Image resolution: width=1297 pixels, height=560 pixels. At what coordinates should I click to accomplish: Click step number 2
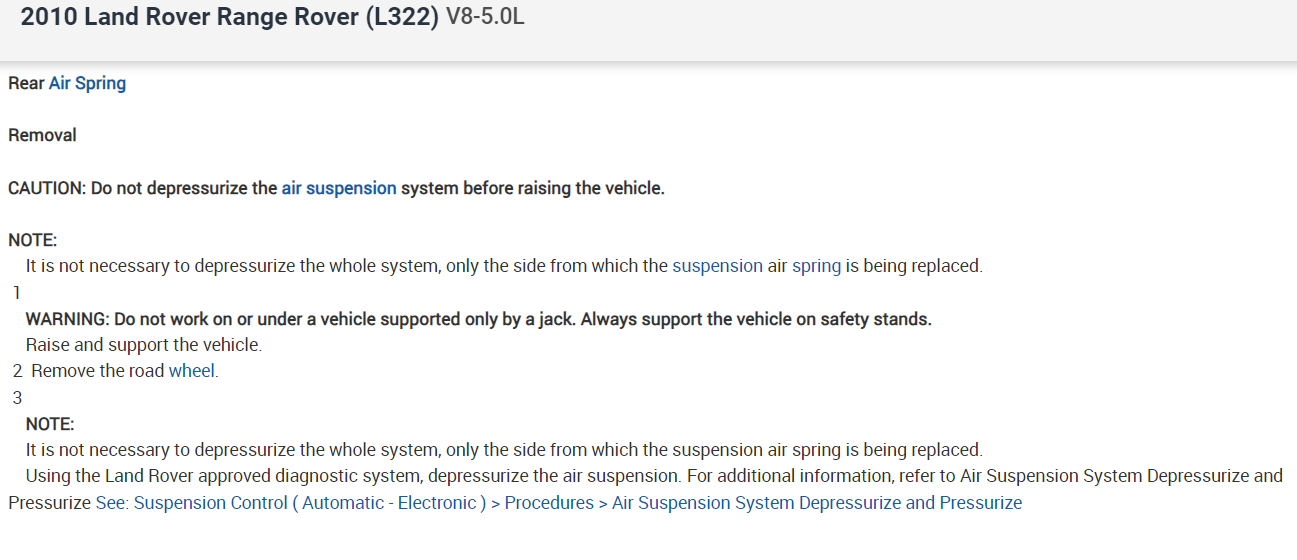pyautogui.click(x=17, y=371)
